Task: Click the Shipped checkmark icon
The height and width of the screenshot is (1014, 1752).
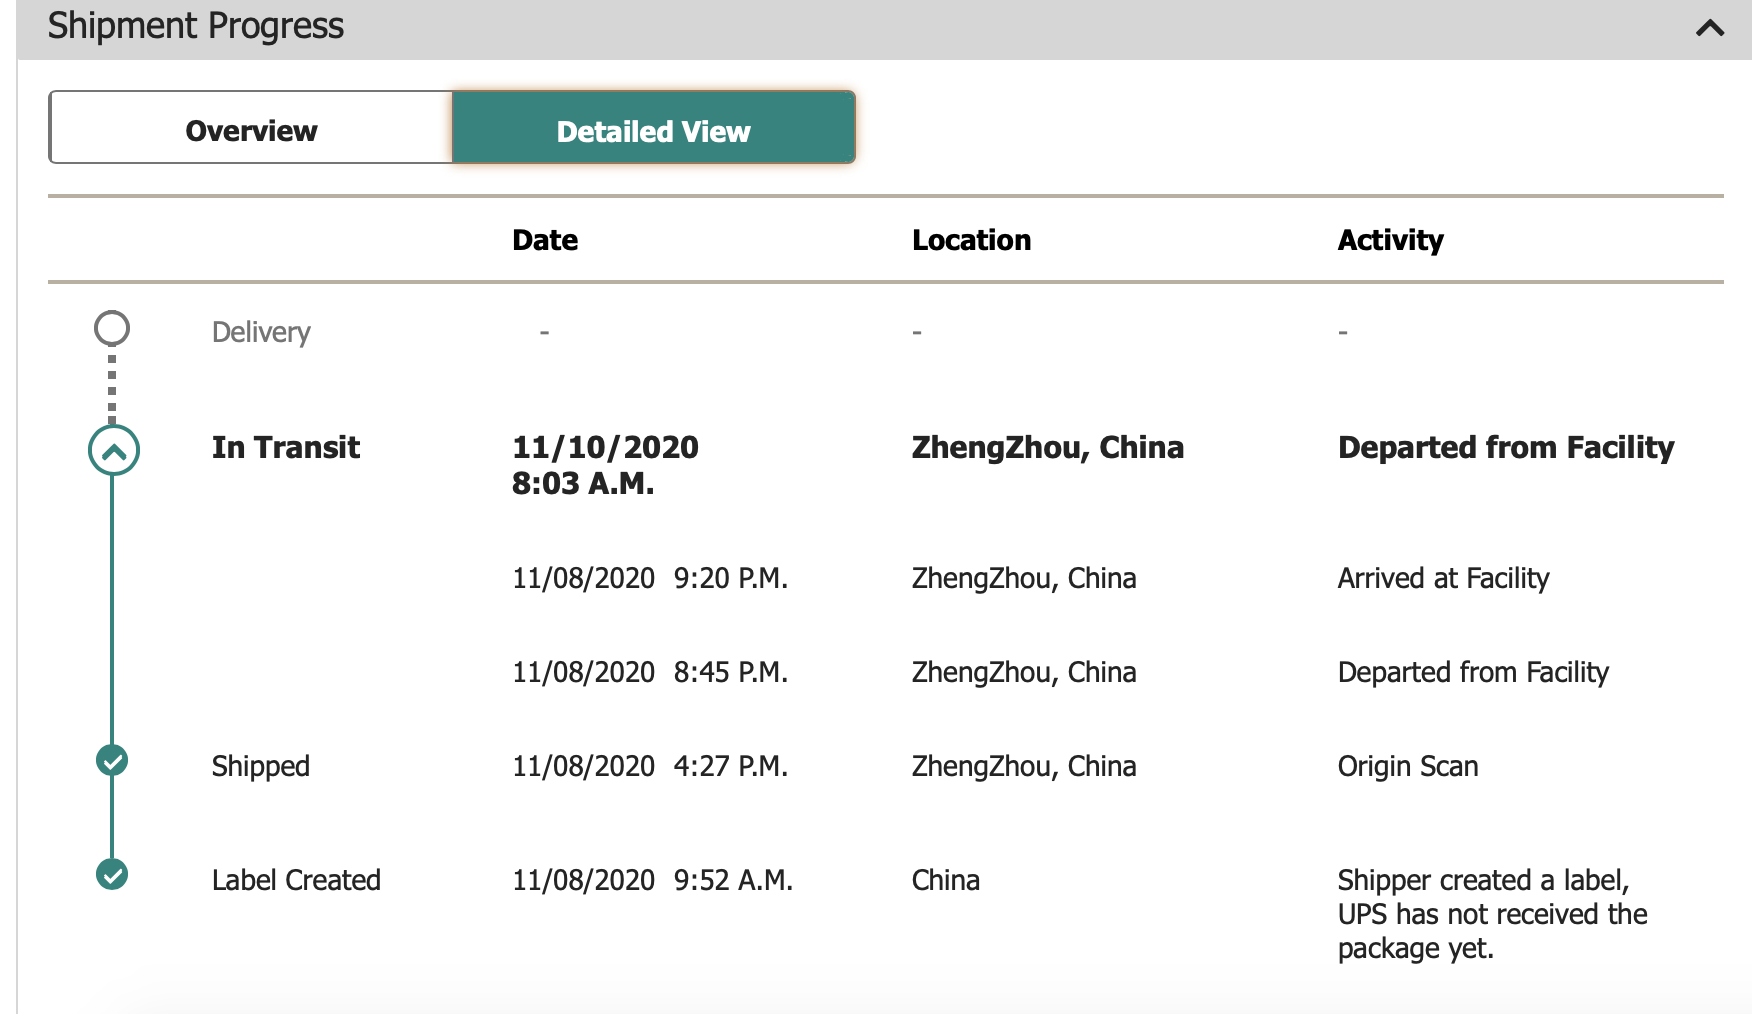Action: (112, 761)
